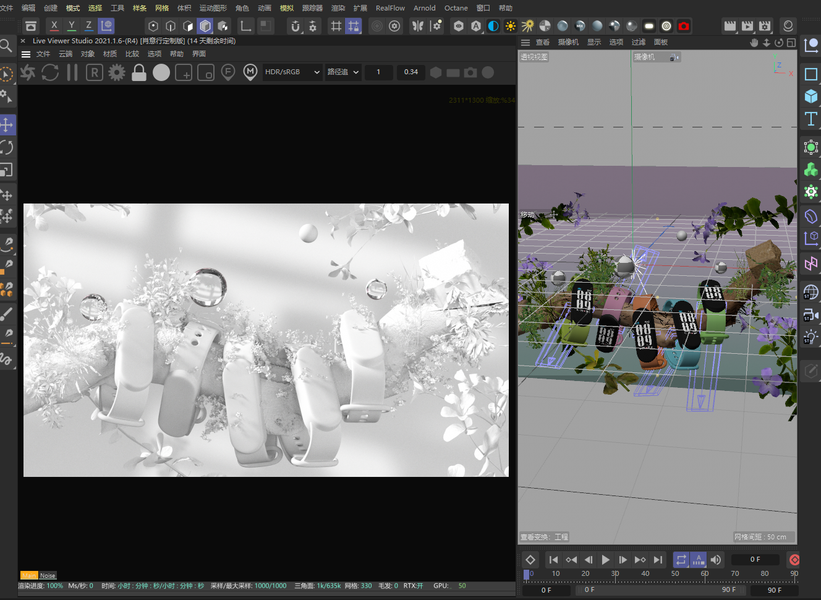Toggle the Y axis lock
This screenshot has width=821, height=600.
pos(71,26)
